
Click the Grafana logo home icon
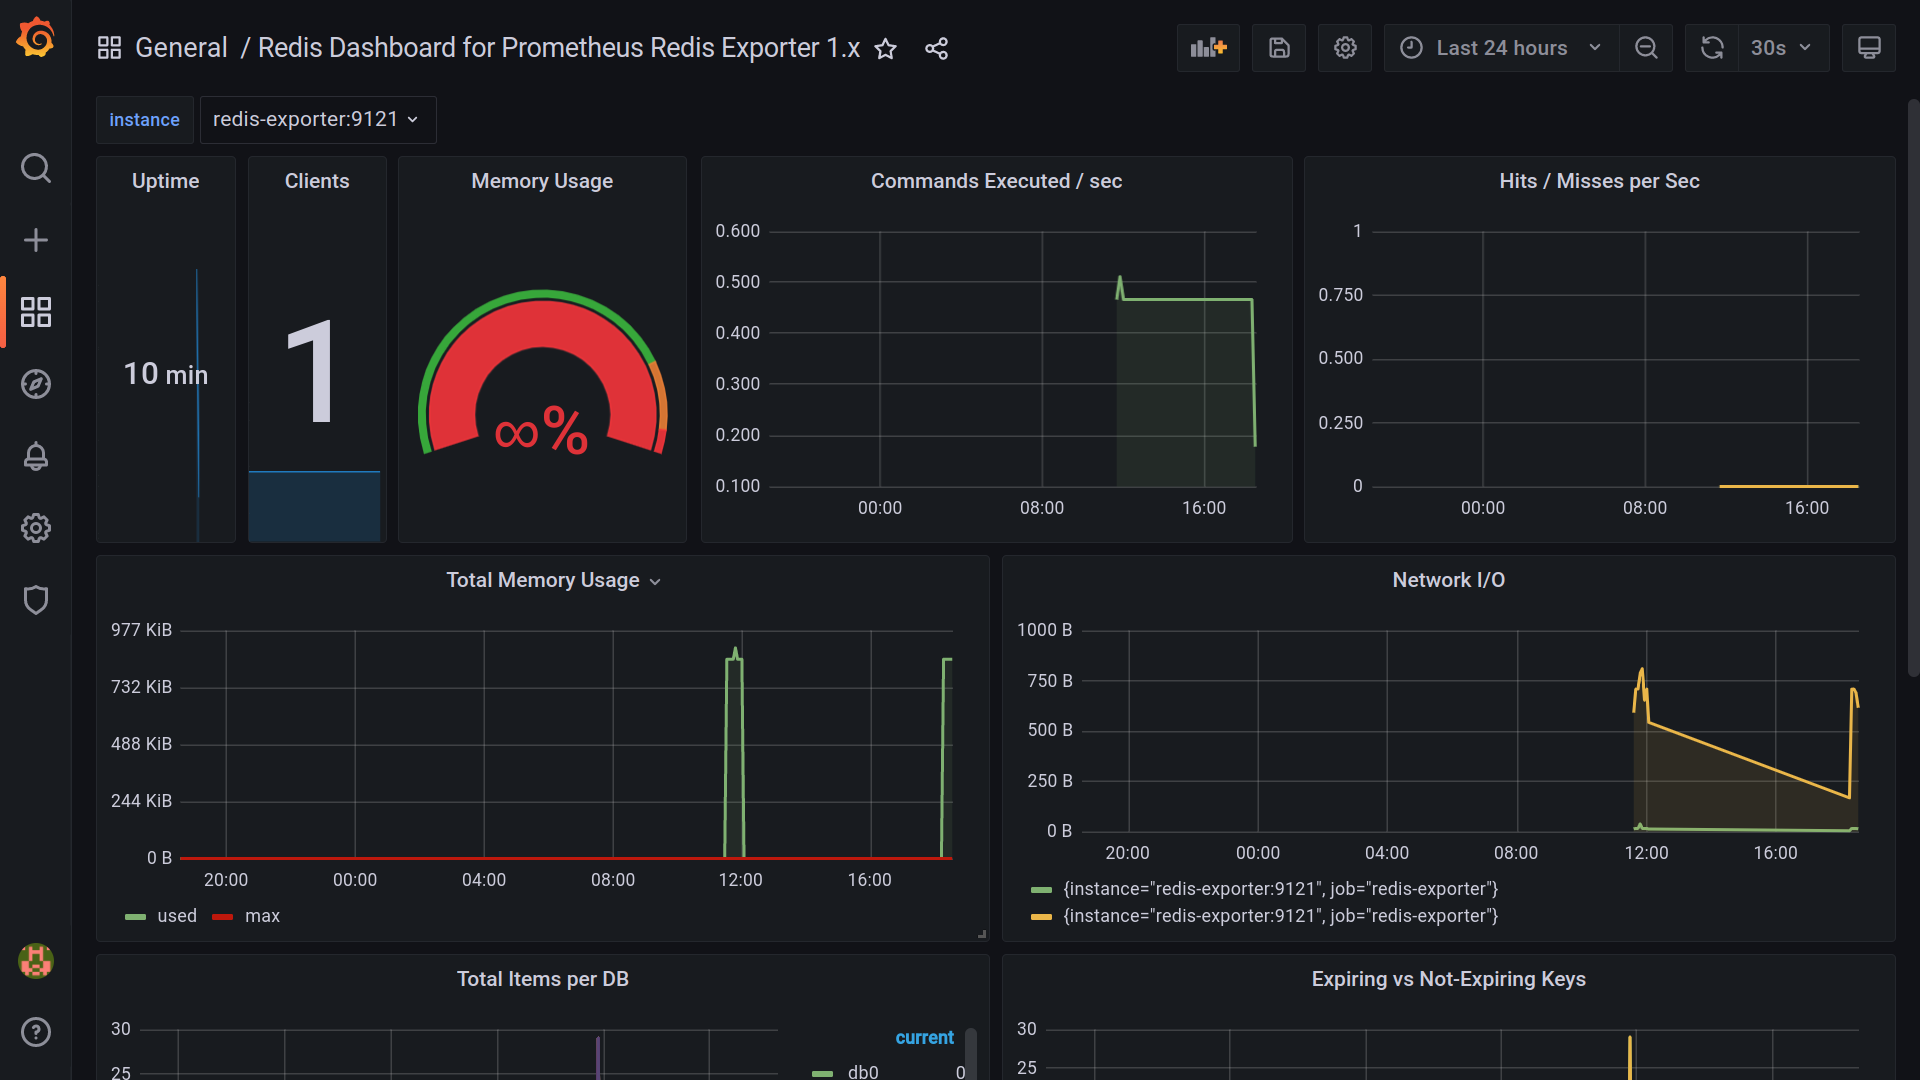[36, 38]
